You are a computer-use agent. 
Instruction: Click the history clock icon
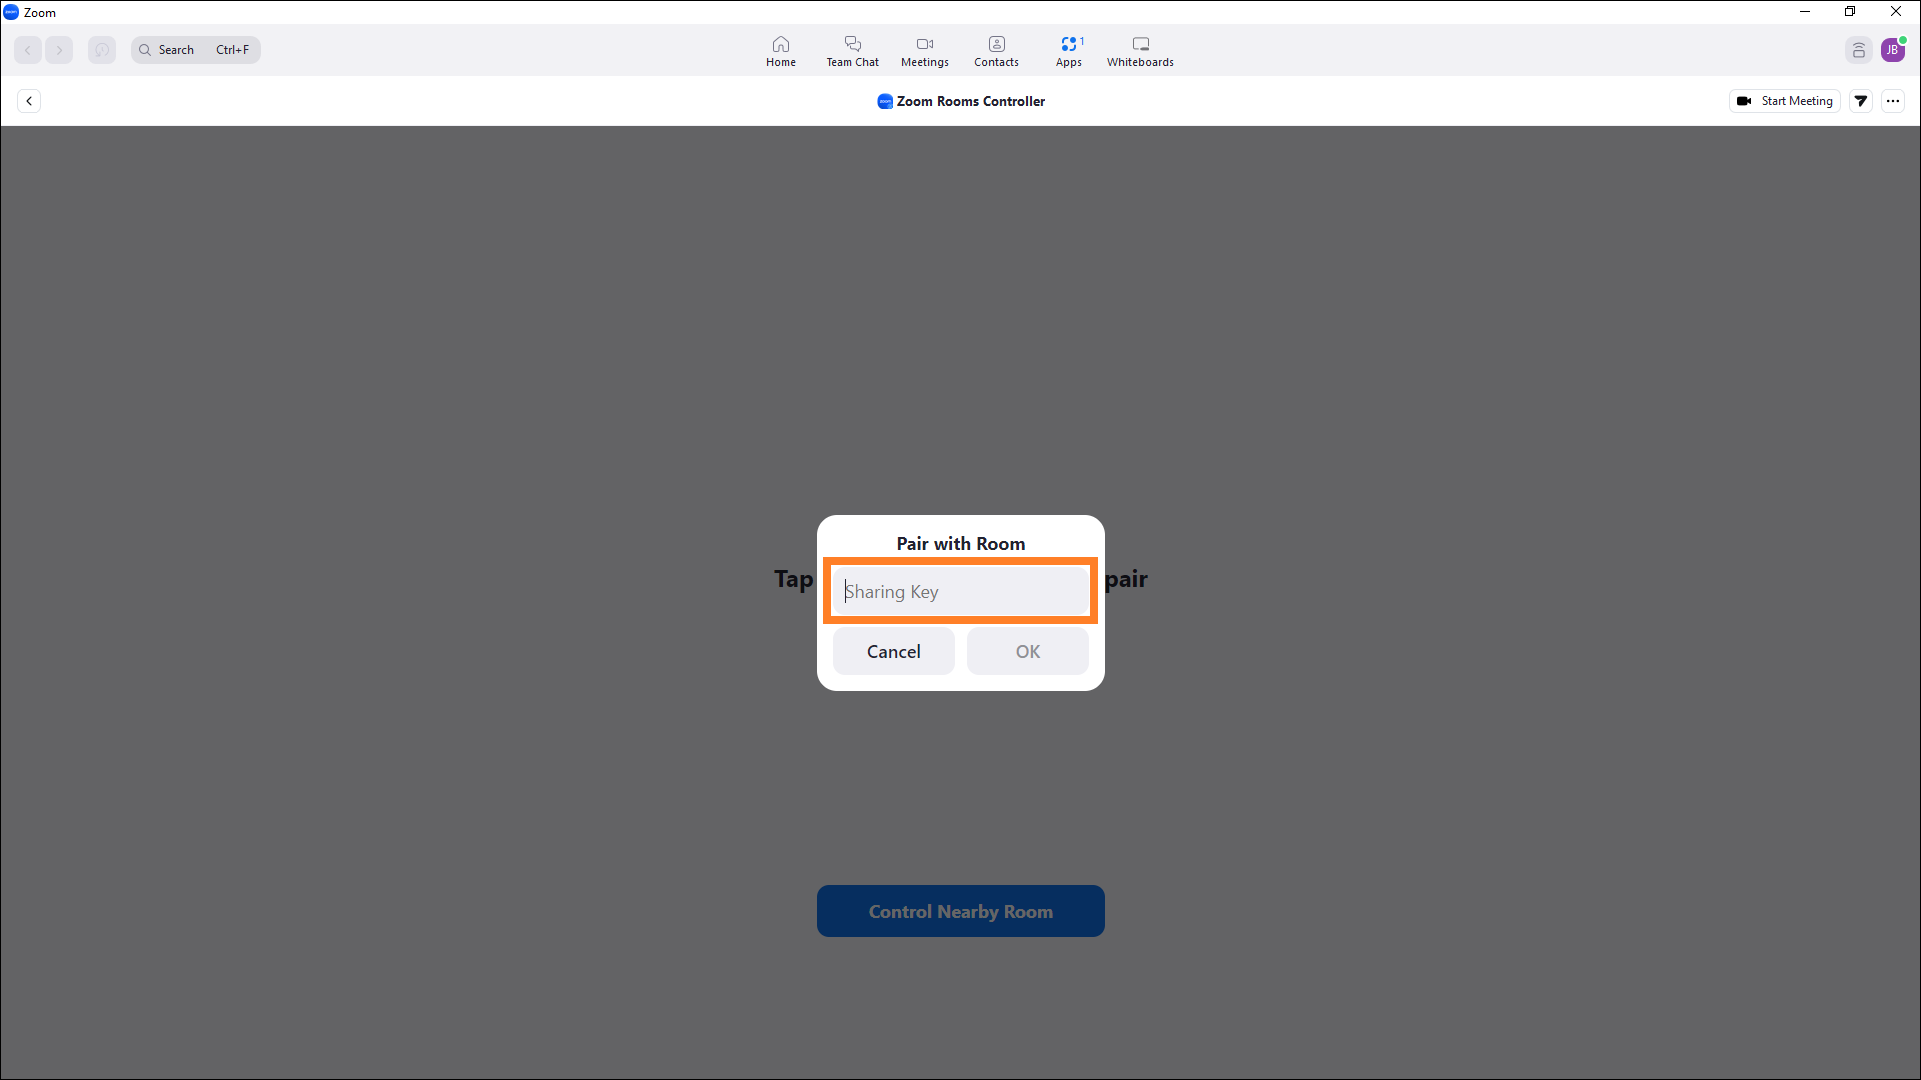[x=102, y=50]
